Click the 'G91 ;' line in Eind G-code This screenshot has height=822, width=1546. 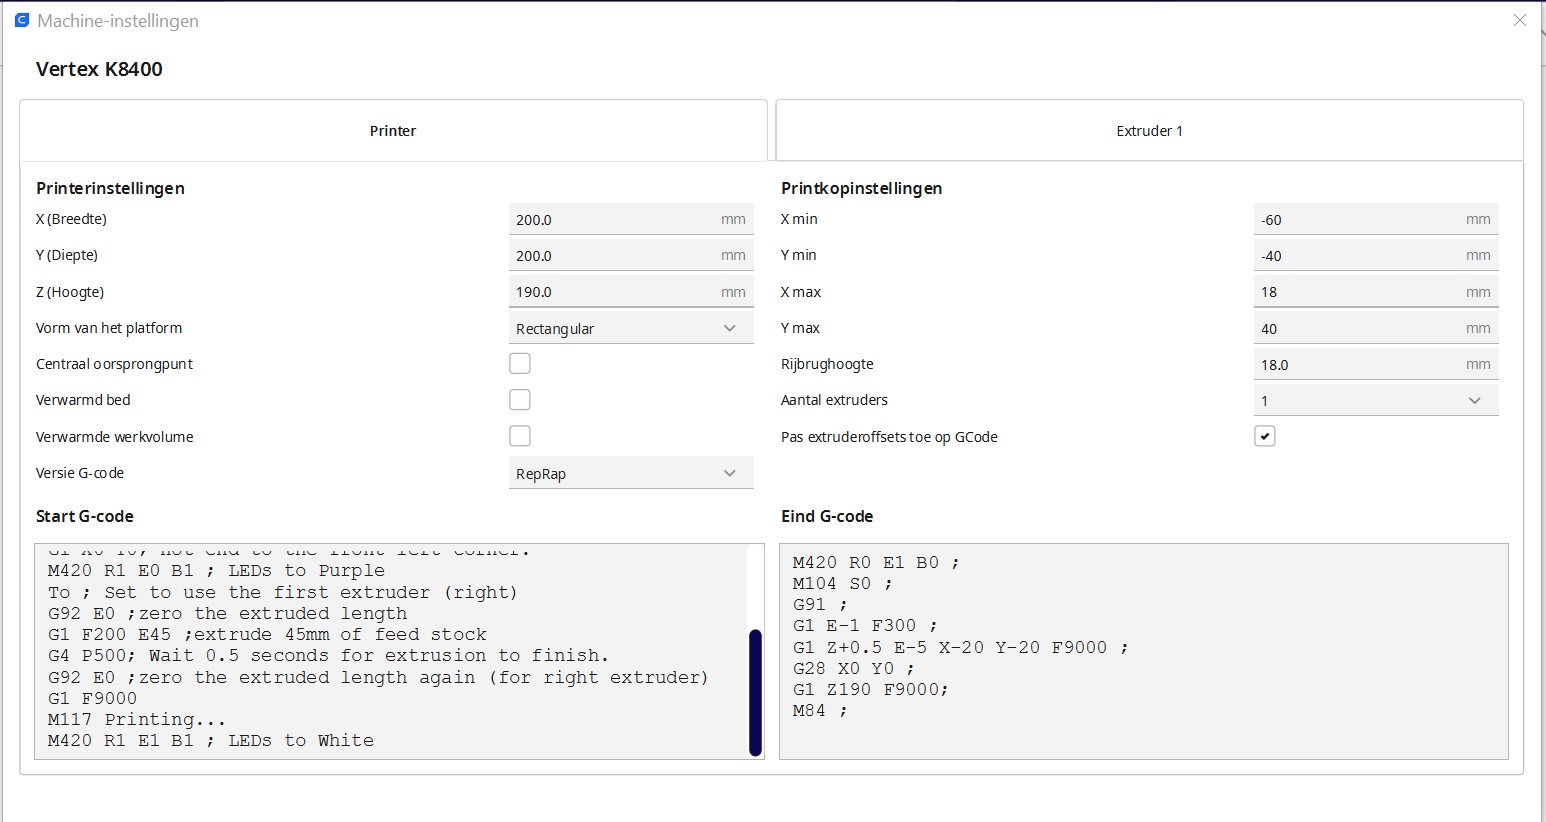820,604
